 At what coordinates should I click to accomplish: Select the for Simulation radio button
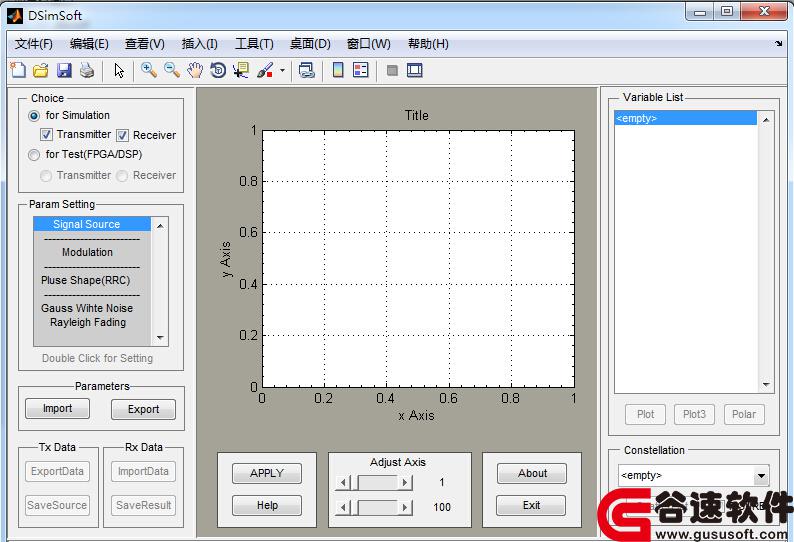tap(33, 116)
